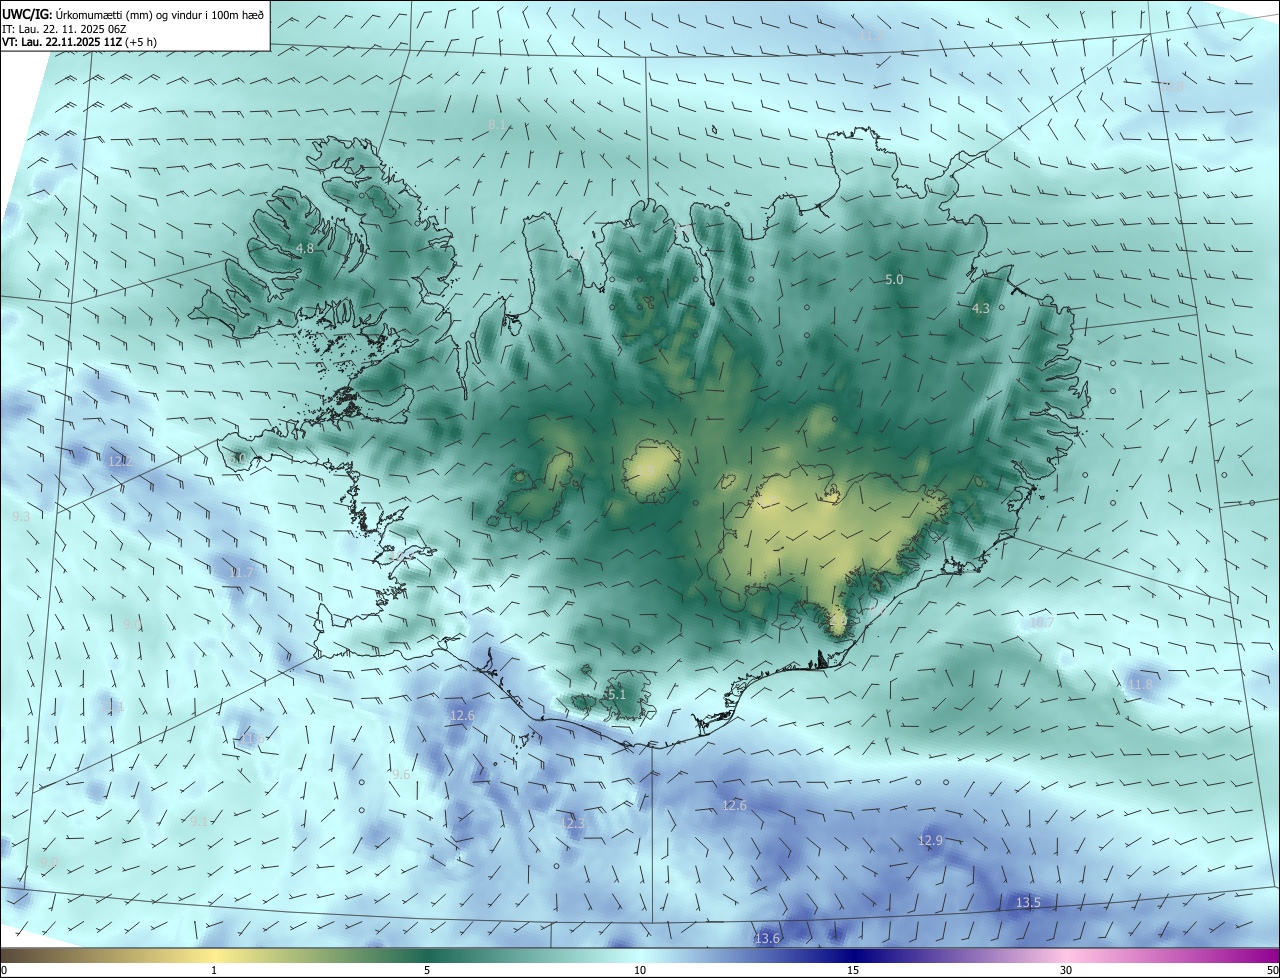Image resolution: width=1280 pixels, height=978 pixels.
Task: Click the 'VT: Lau. 22.11.2025 11Z (+5 h)' line
Action: click(x=79, y=42)
